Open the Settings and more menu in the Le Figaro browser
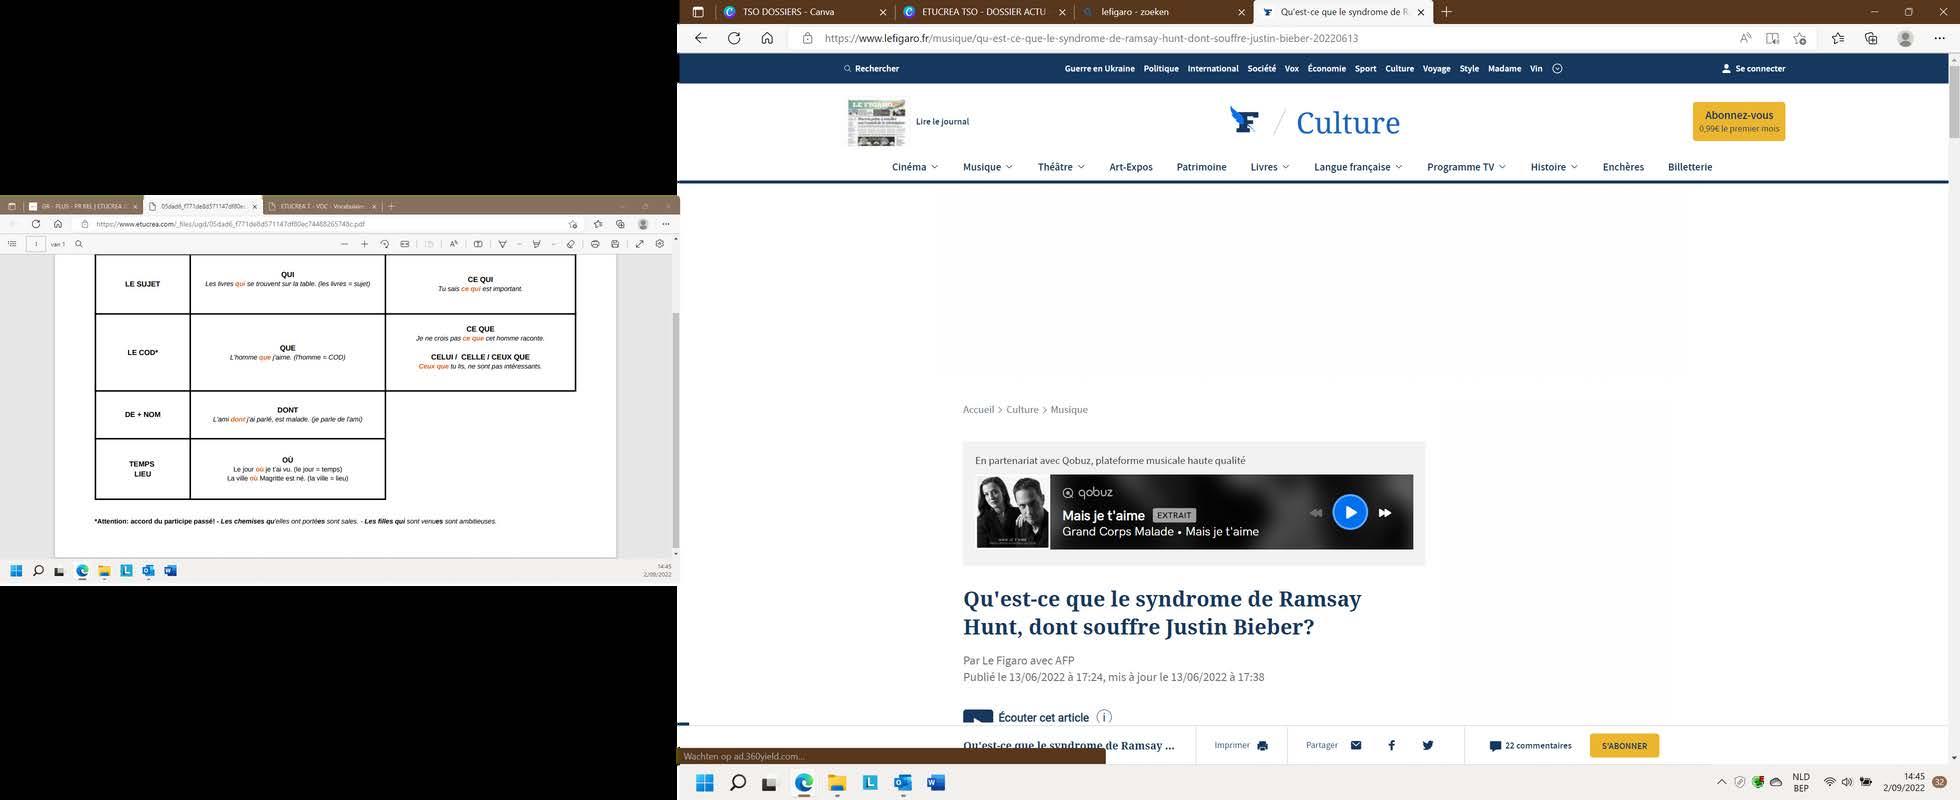The image size is (1960, 800). [1939, 38]
